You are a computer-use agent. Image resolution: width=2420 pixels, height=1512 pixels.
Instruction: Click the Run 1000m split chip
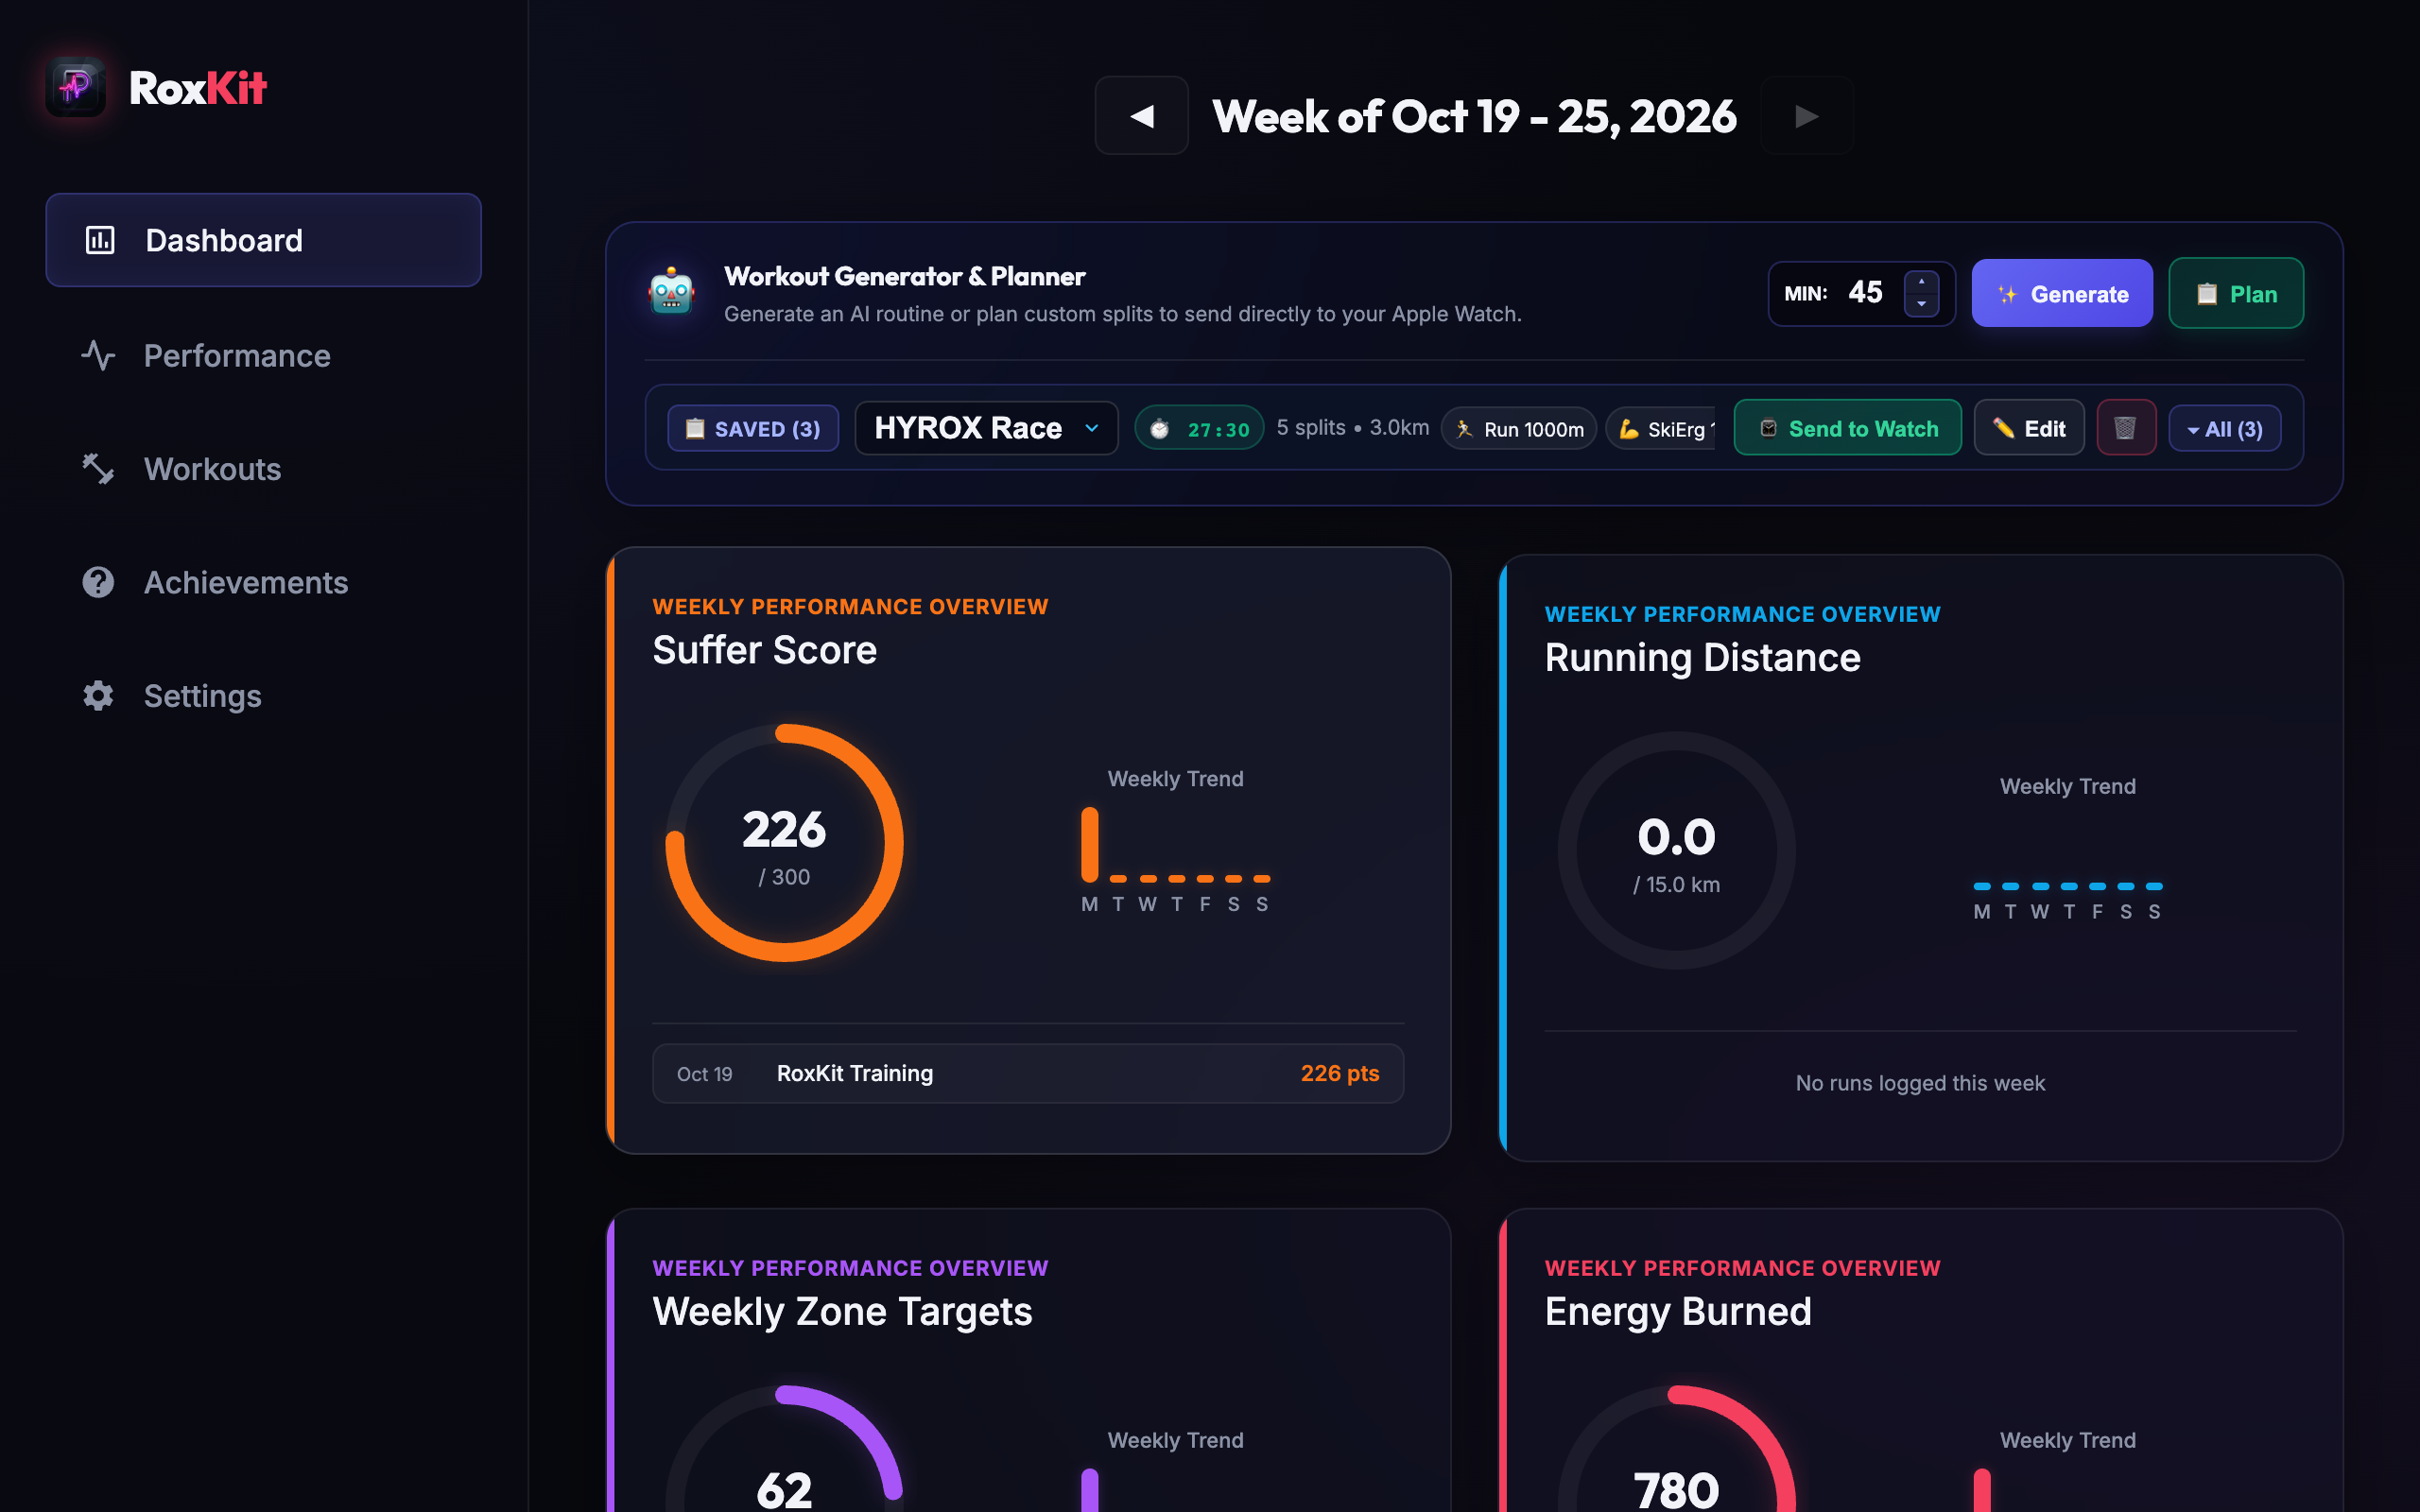pos(1518,429)
